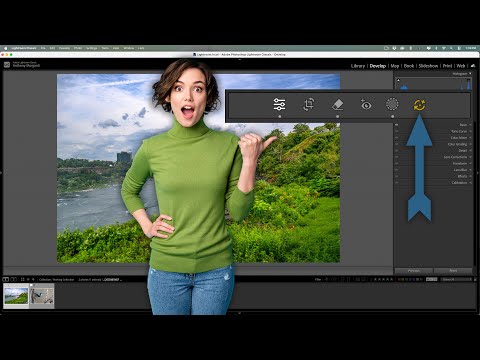Toggle the Detail panel switch
Image resolution: width=480 pixels, height=360 pixels.
(397, 150)
